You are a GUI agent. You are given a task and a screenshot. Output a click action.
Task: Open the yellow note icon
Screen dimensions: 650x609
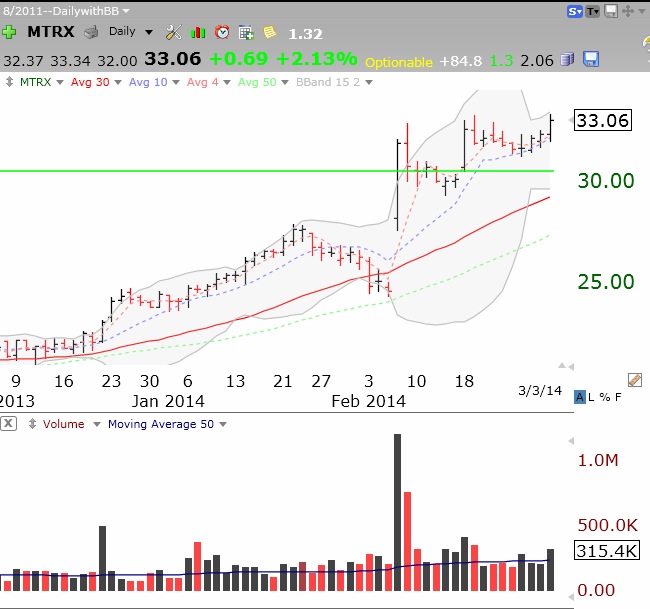coord(270,32)
